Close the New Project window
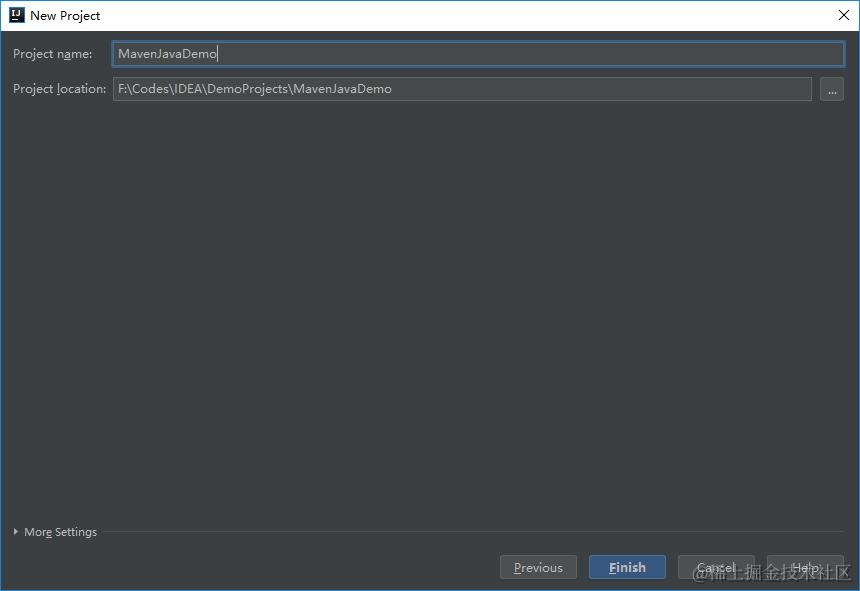860x591 pixels. tap(844, 15)
